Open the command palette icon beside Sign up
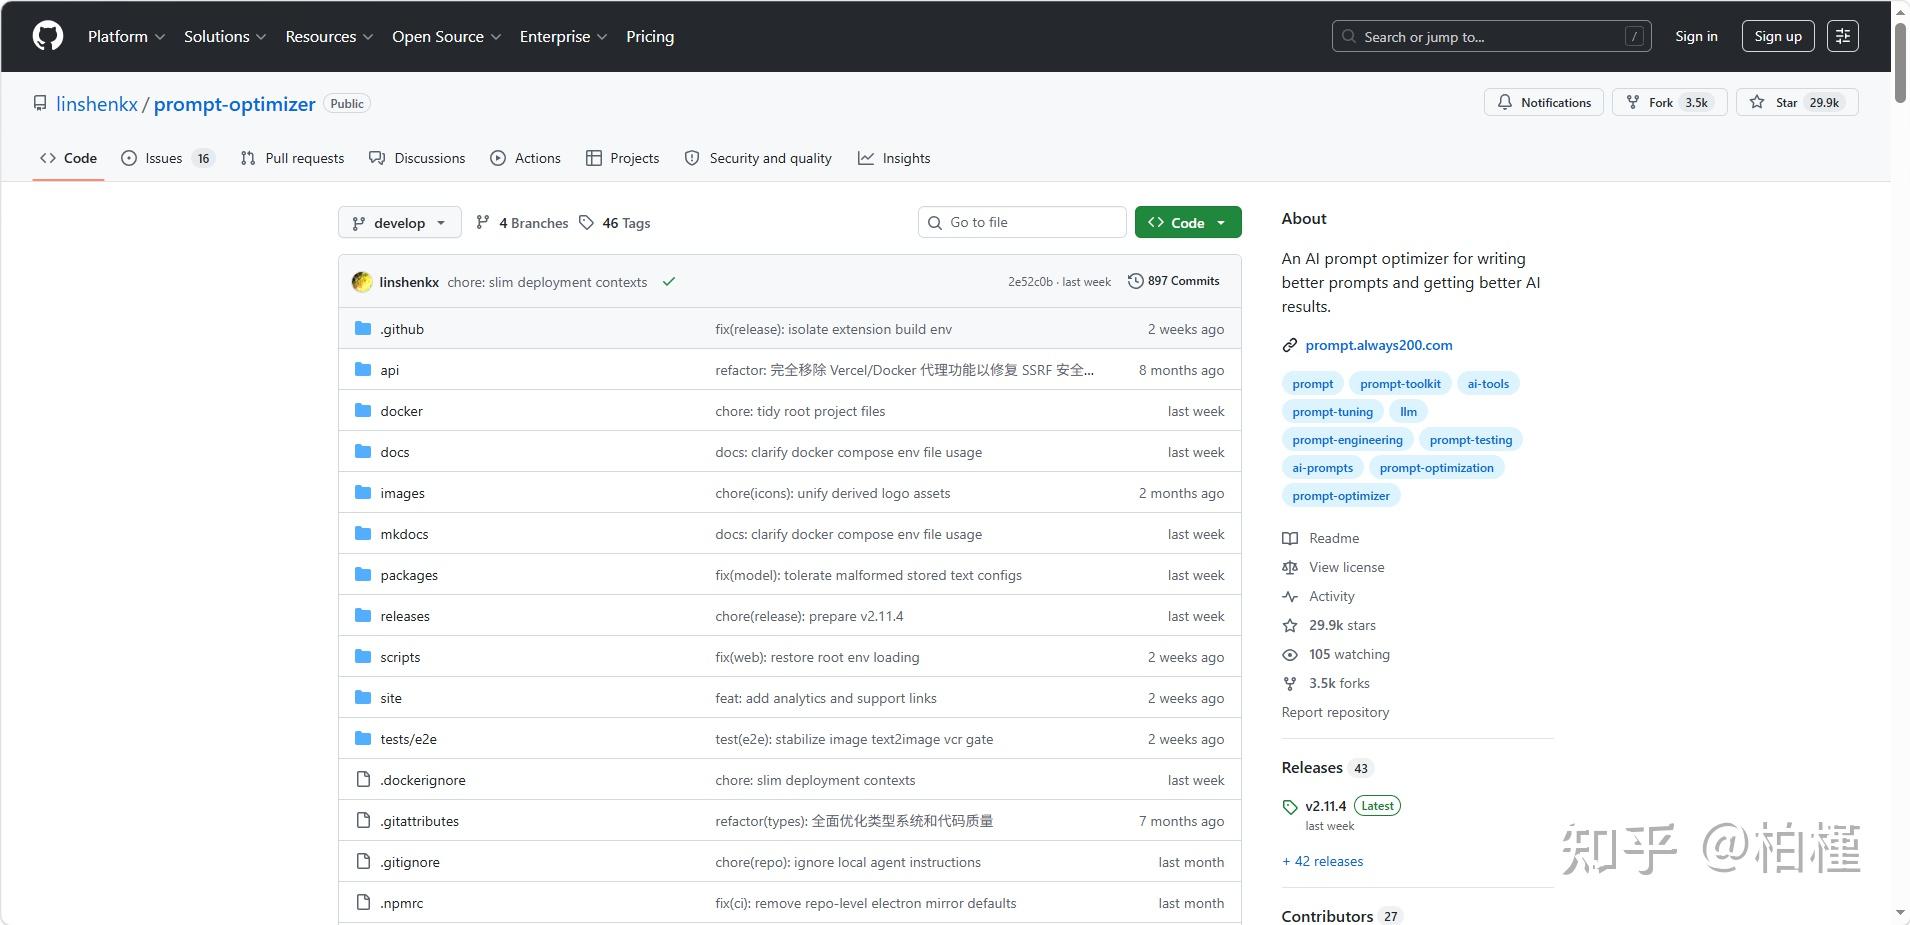The image size is (1910, 925). 1842,36
